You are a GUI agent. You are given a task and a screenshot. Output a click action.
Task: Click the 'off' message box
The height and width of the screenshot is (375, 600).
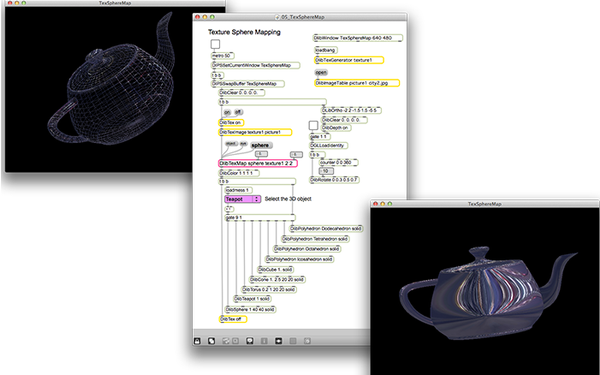(238, 112)
